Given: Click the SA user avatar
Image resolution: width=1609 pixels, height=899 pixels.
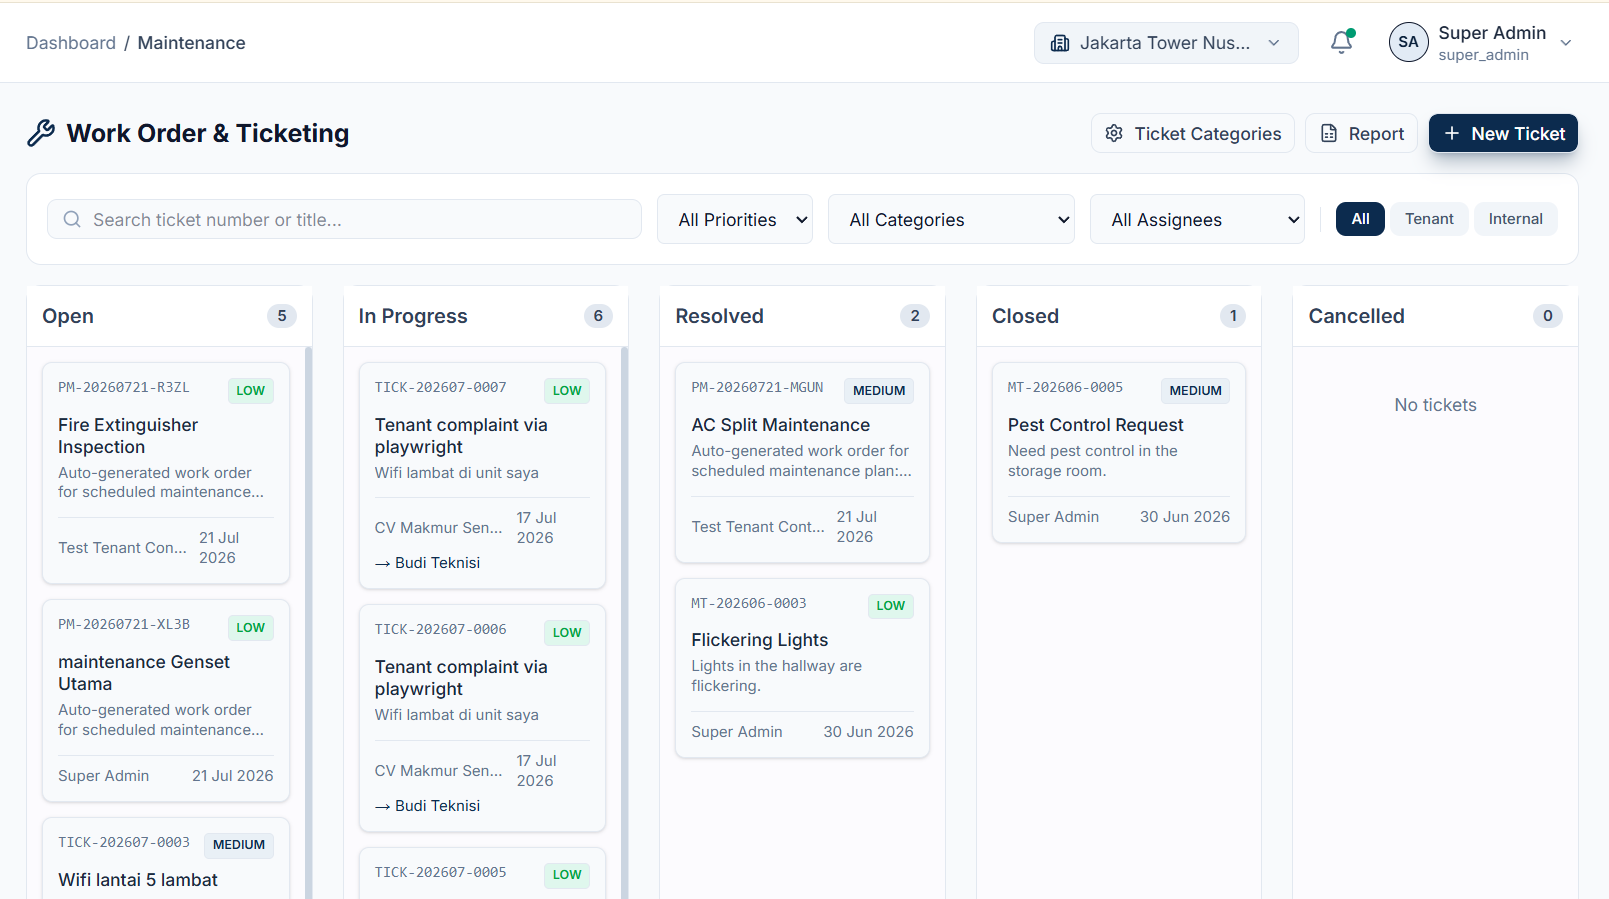Looking at the screenshot, I should 1408,42.
